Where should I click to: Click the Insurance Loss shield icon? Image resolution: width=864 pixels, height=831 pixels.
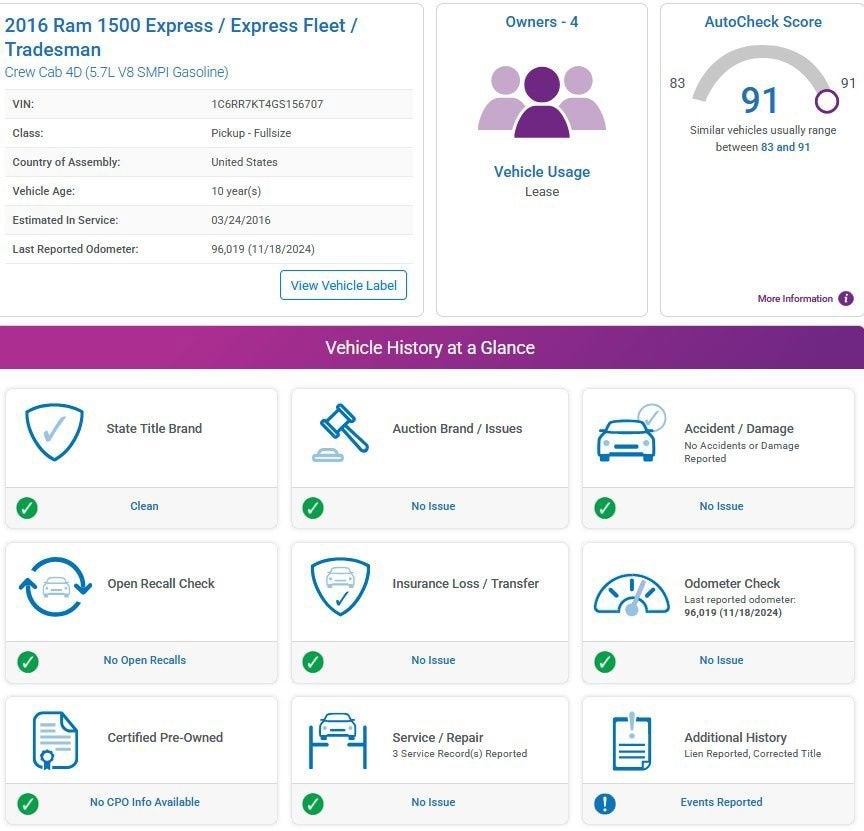tap(340, 586)
